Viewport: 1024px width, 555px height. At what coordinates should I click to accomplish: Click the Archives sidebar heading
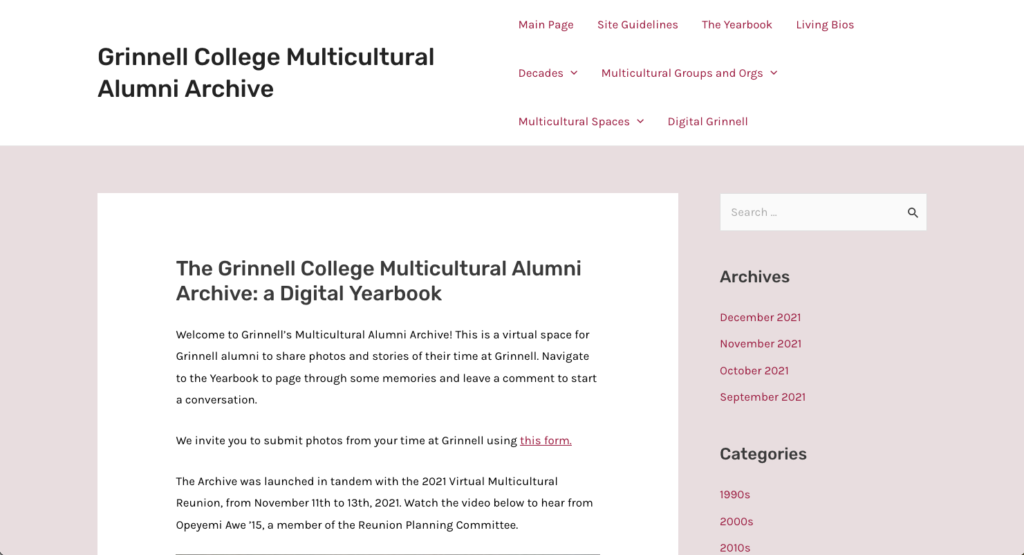(x=754, y=277)
